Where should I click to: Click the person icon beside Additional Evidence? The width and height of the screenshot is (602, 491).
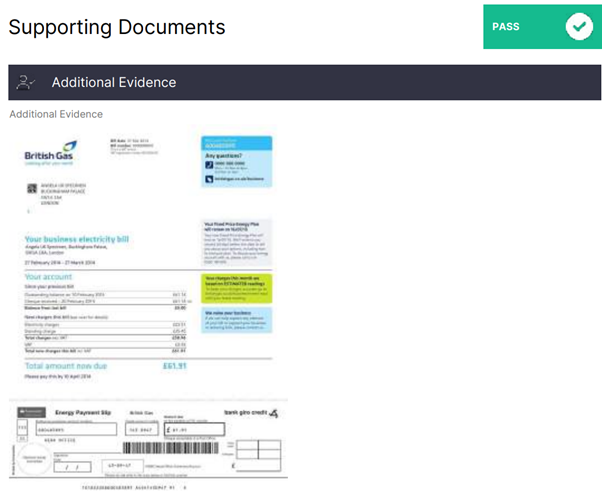25,83
